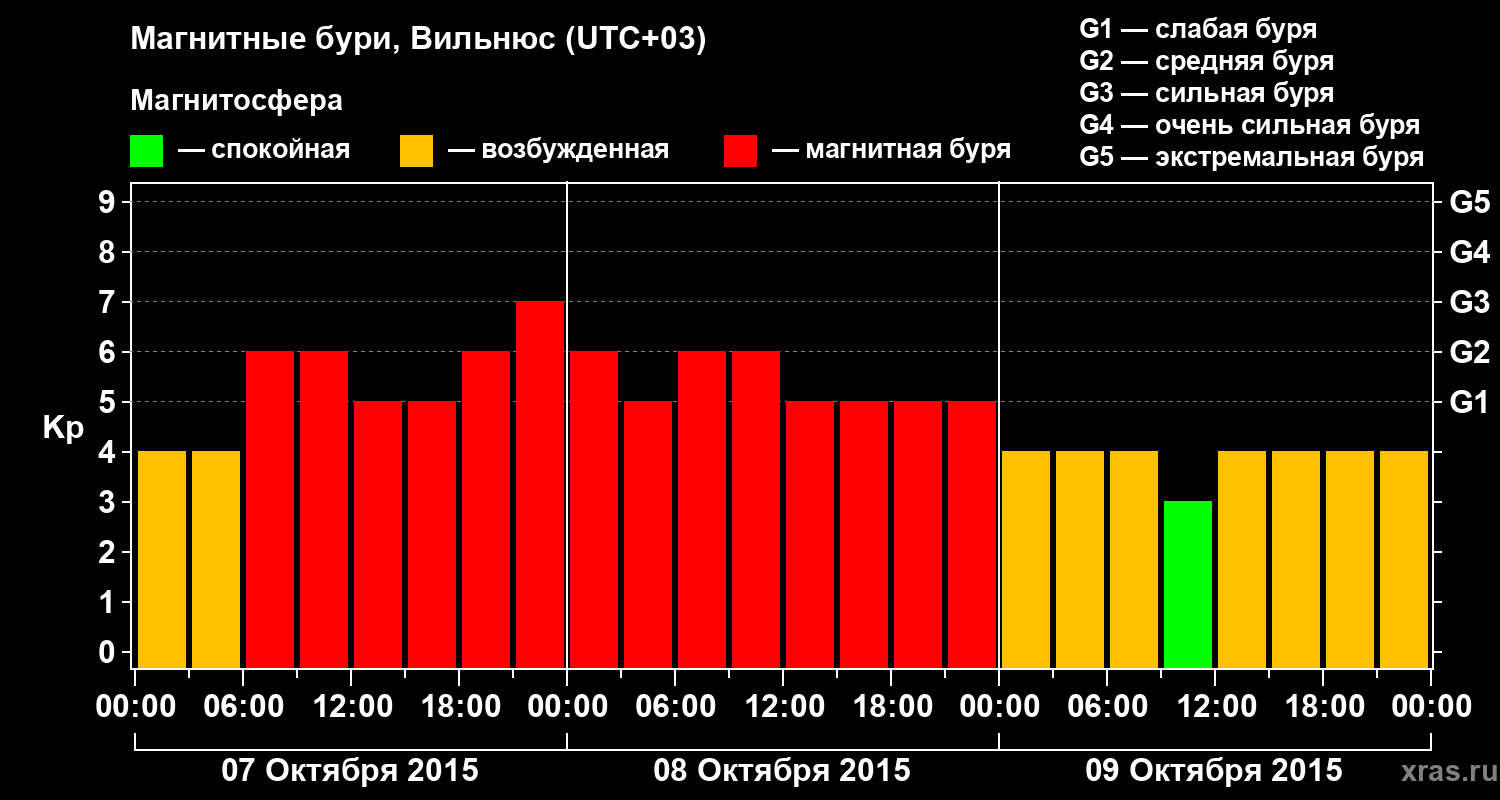
Task: Click the Kp axis value 3
Action: 109,502
